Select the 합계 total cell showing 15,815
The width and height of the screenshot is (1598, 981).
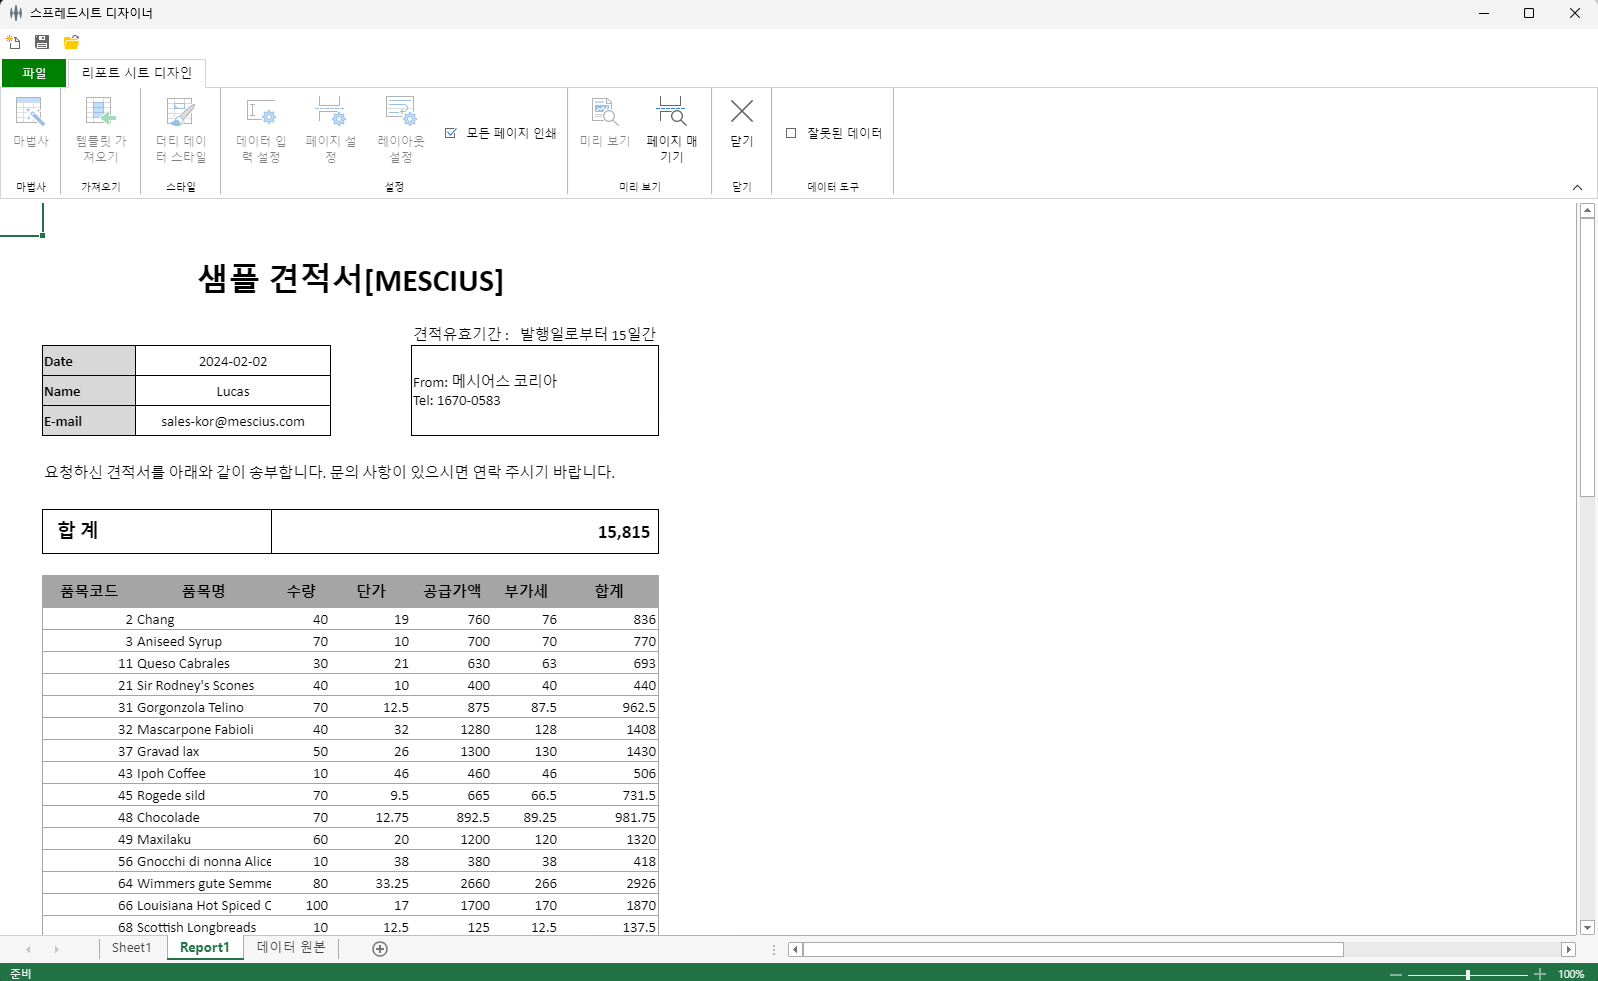(x=464, y=532)
